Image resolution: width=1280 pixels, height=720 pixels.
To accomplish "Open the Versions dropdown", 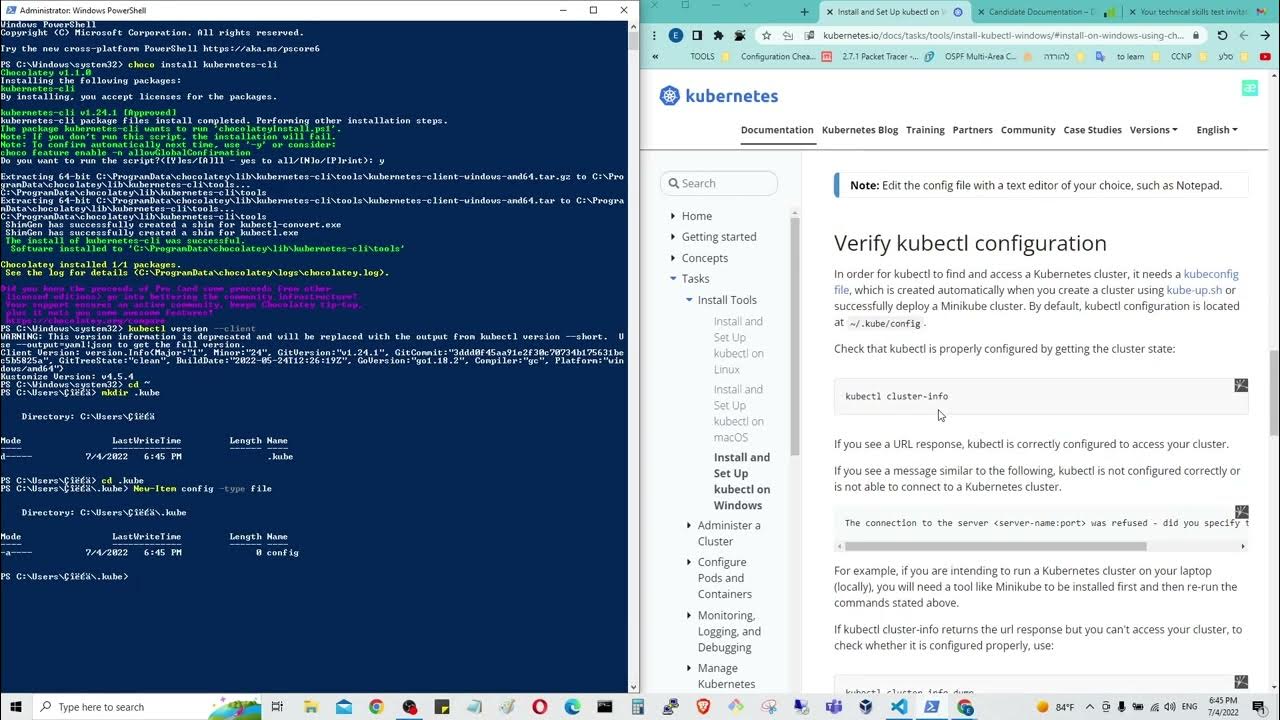I will [x=1153, y=130].
